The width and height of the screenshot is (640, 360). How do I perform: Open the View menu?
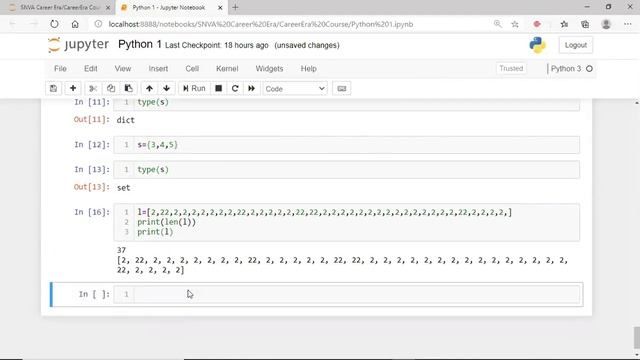[123, 69]
